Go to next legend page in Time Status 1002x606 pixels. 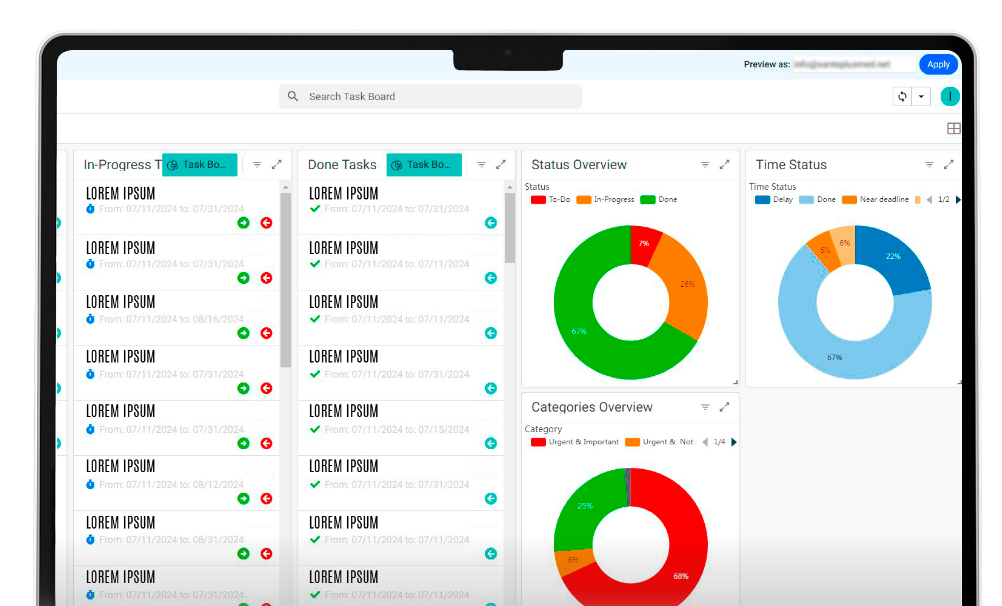[x=958, y=200]
